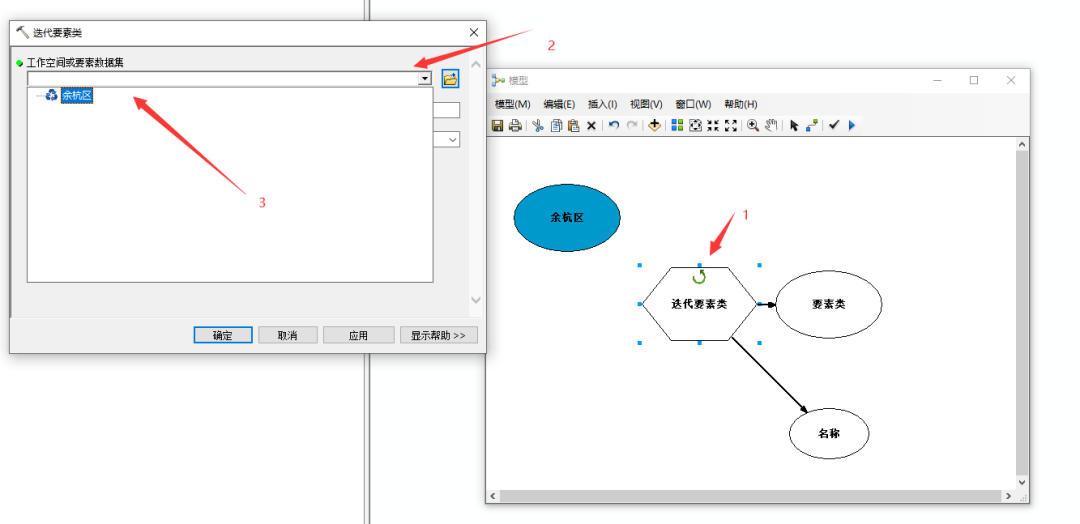Viewport: 1080px width, 524px height.
Task: Click the model canvas horizontal scrollbar
Action: click(749, 496)
